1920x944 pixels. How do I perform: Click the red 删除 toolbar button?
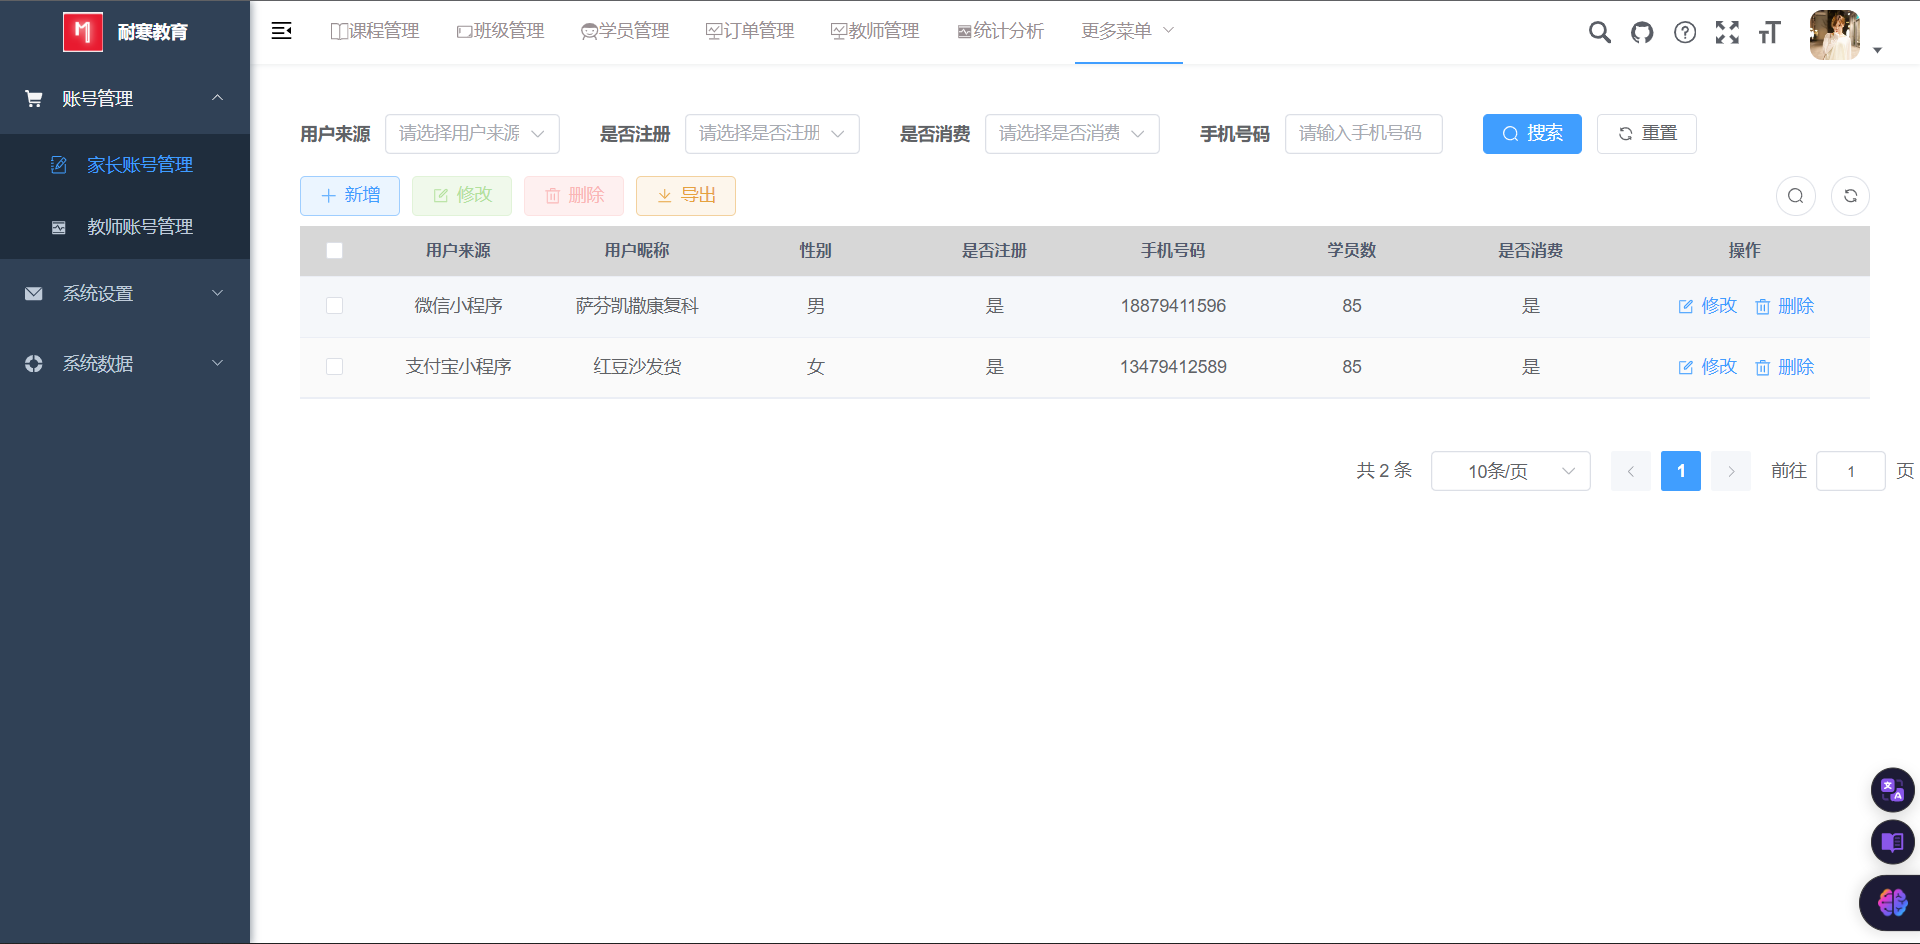coord(574,196)
